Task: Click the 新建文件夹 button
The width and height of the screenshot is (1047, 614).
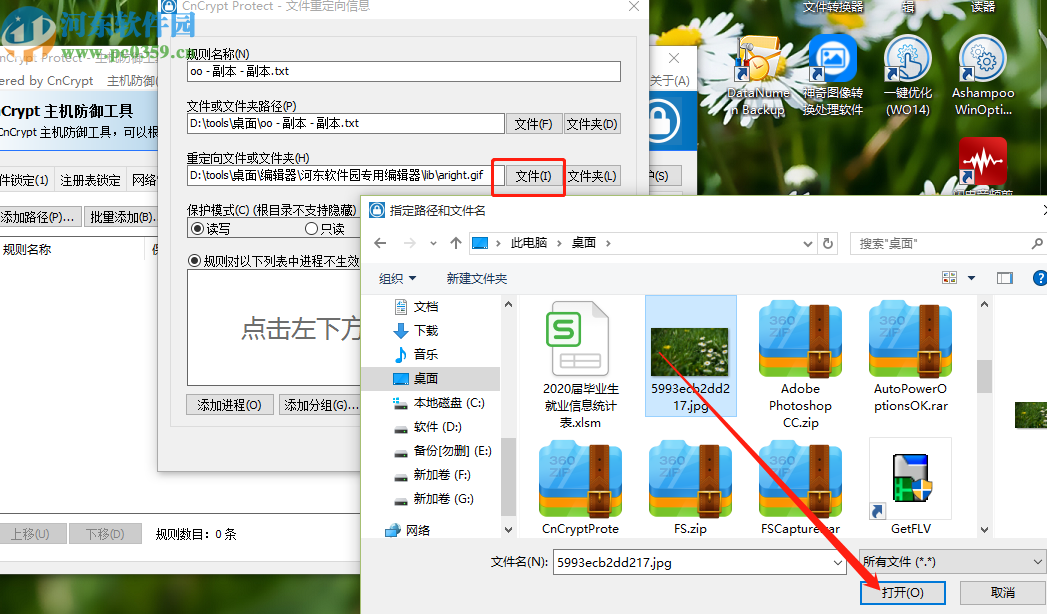Action: click(477, 278)
